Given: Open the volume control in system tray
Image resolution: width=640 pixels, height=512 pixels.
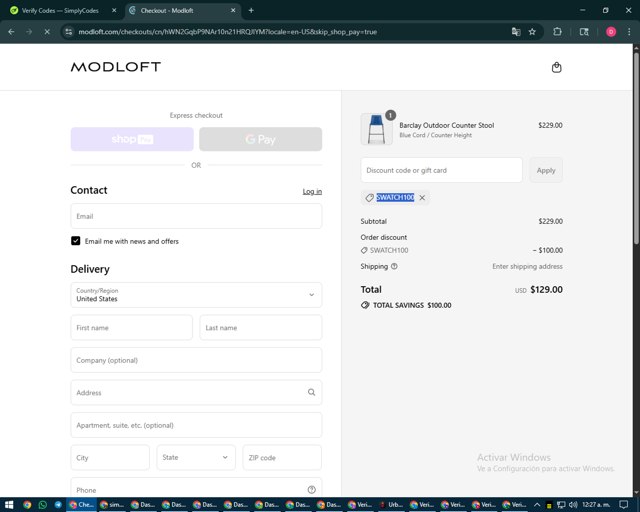Looking at the screenshot, I should (573, 505).
